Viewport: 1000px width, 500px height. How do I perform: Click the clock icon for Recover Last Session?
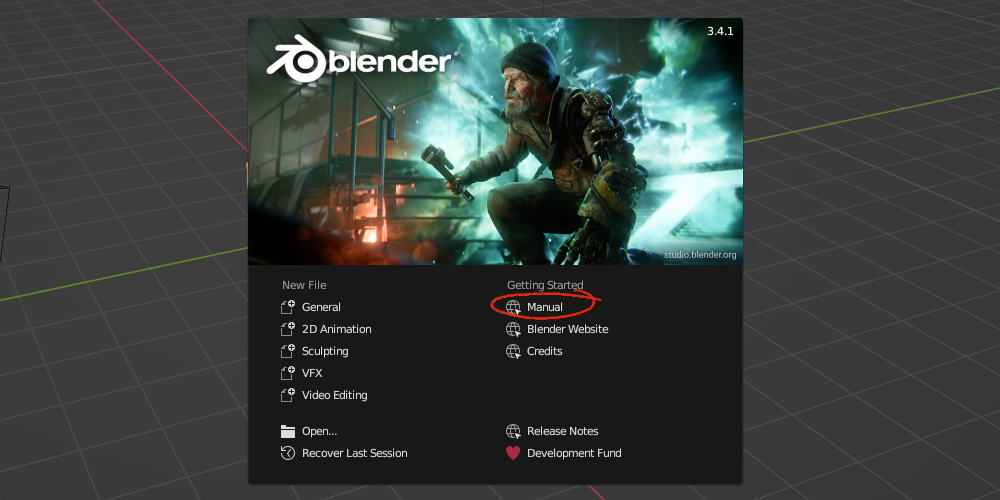288,453
